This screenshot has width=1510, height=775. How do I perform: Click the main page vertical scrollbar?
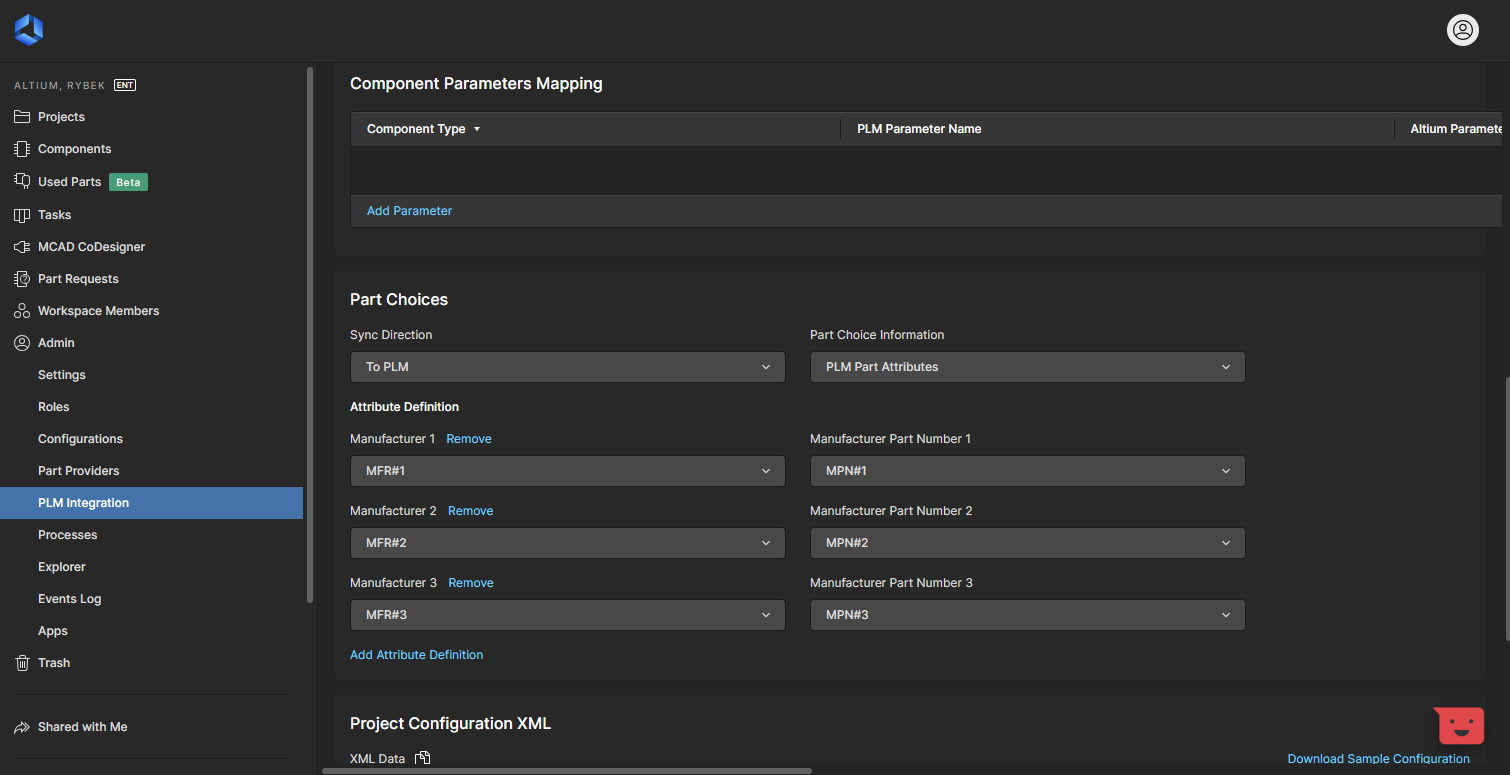click(x=1506, y=509)
